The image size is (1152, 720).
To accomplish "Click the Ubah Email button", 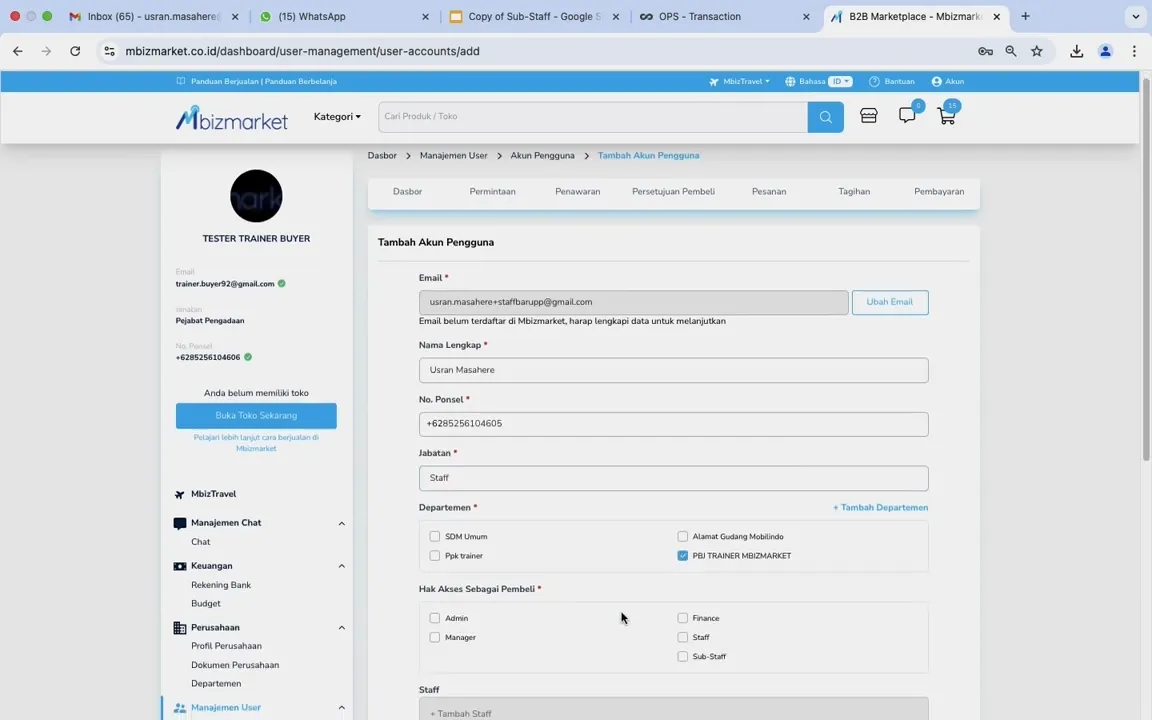I will 889,301.
